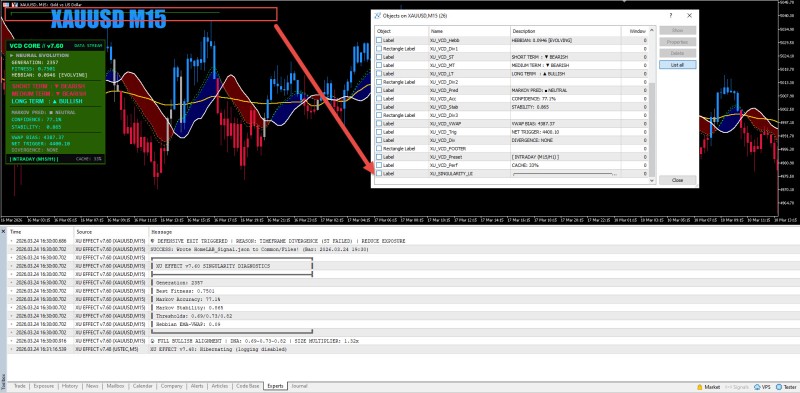This screenshot has height=393, width=800.
Task: Open Market from the toolbox status bar
Action: (x=708, y=387)
